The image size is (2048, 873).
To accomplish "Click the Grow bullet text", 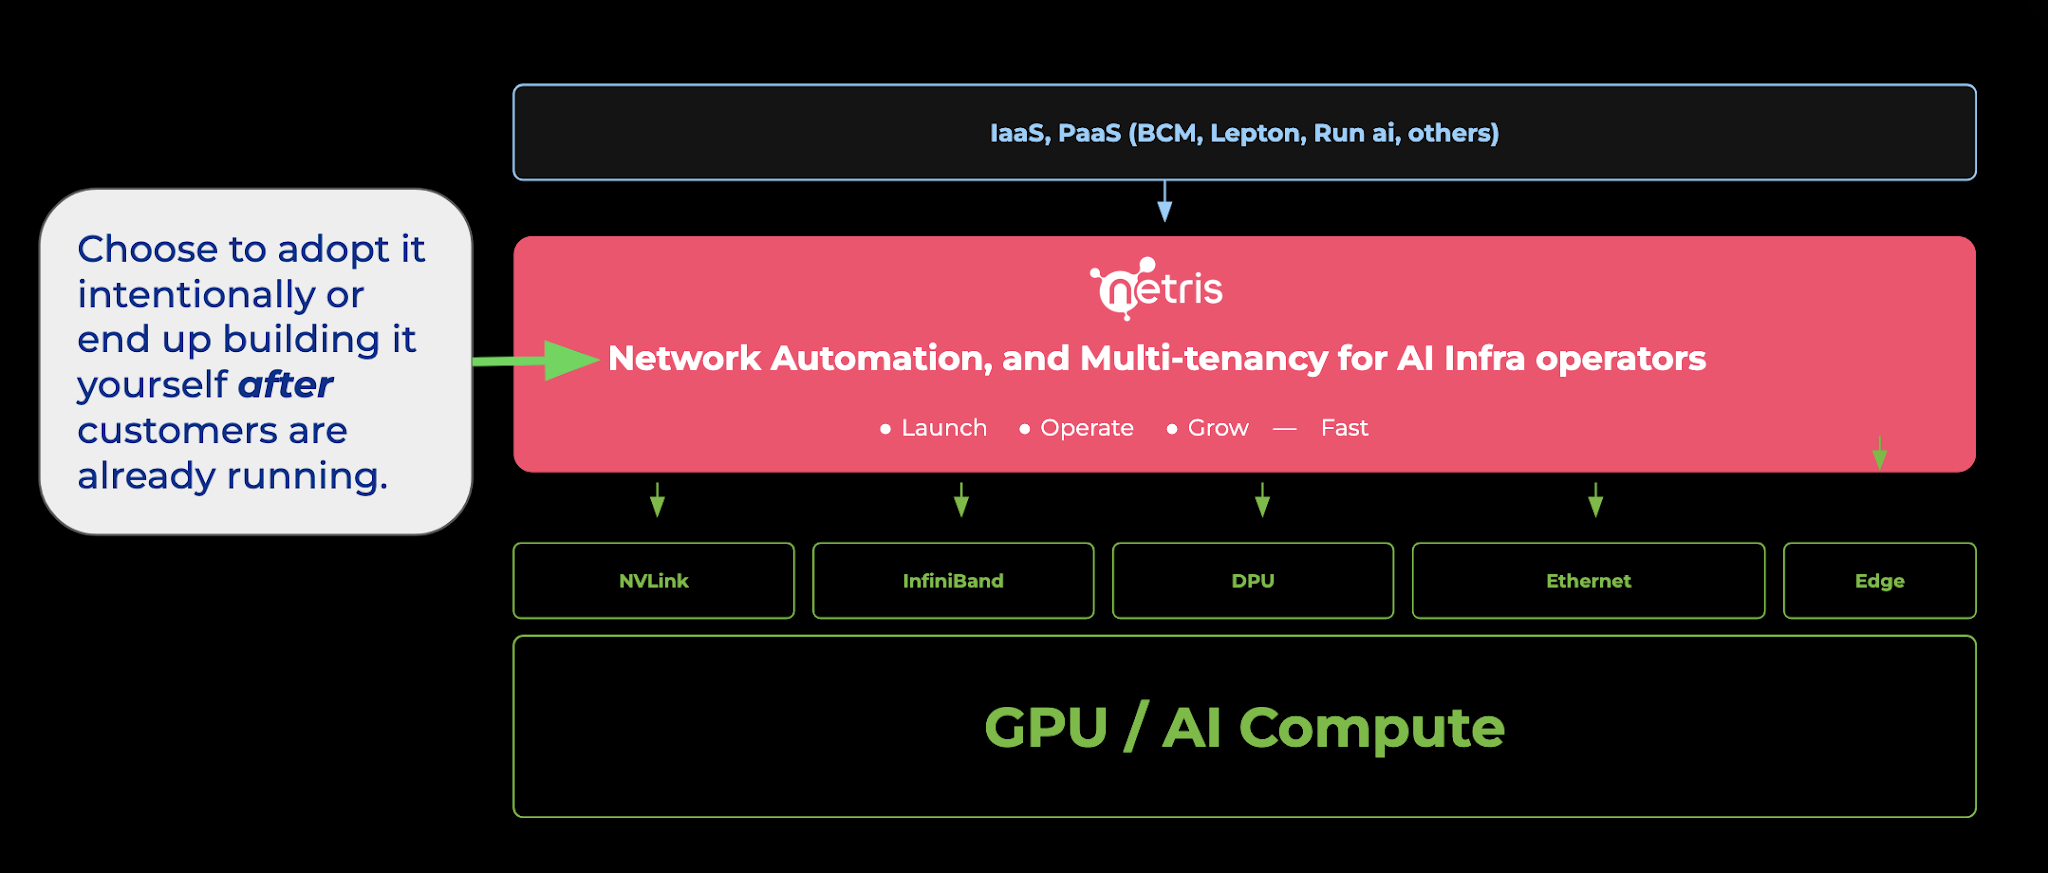I will tap(1218, 428).
